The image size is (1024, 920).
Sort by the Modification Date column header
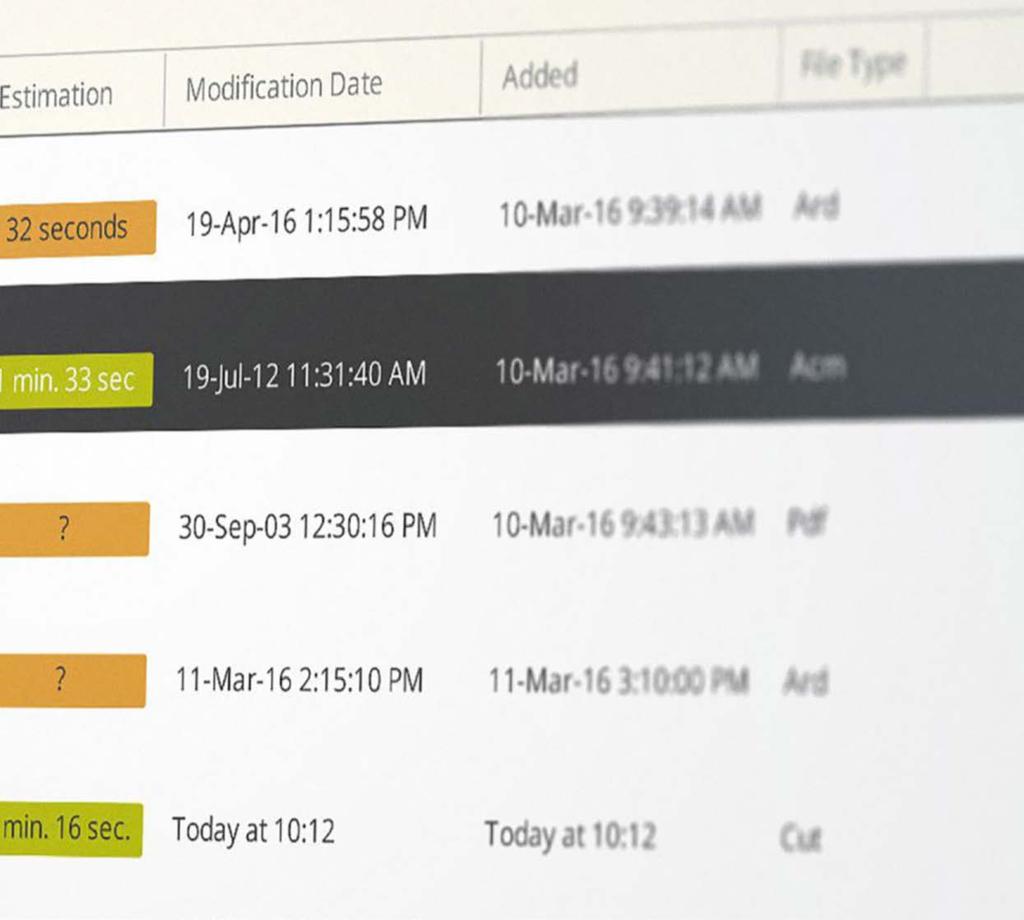coord(284,87)
